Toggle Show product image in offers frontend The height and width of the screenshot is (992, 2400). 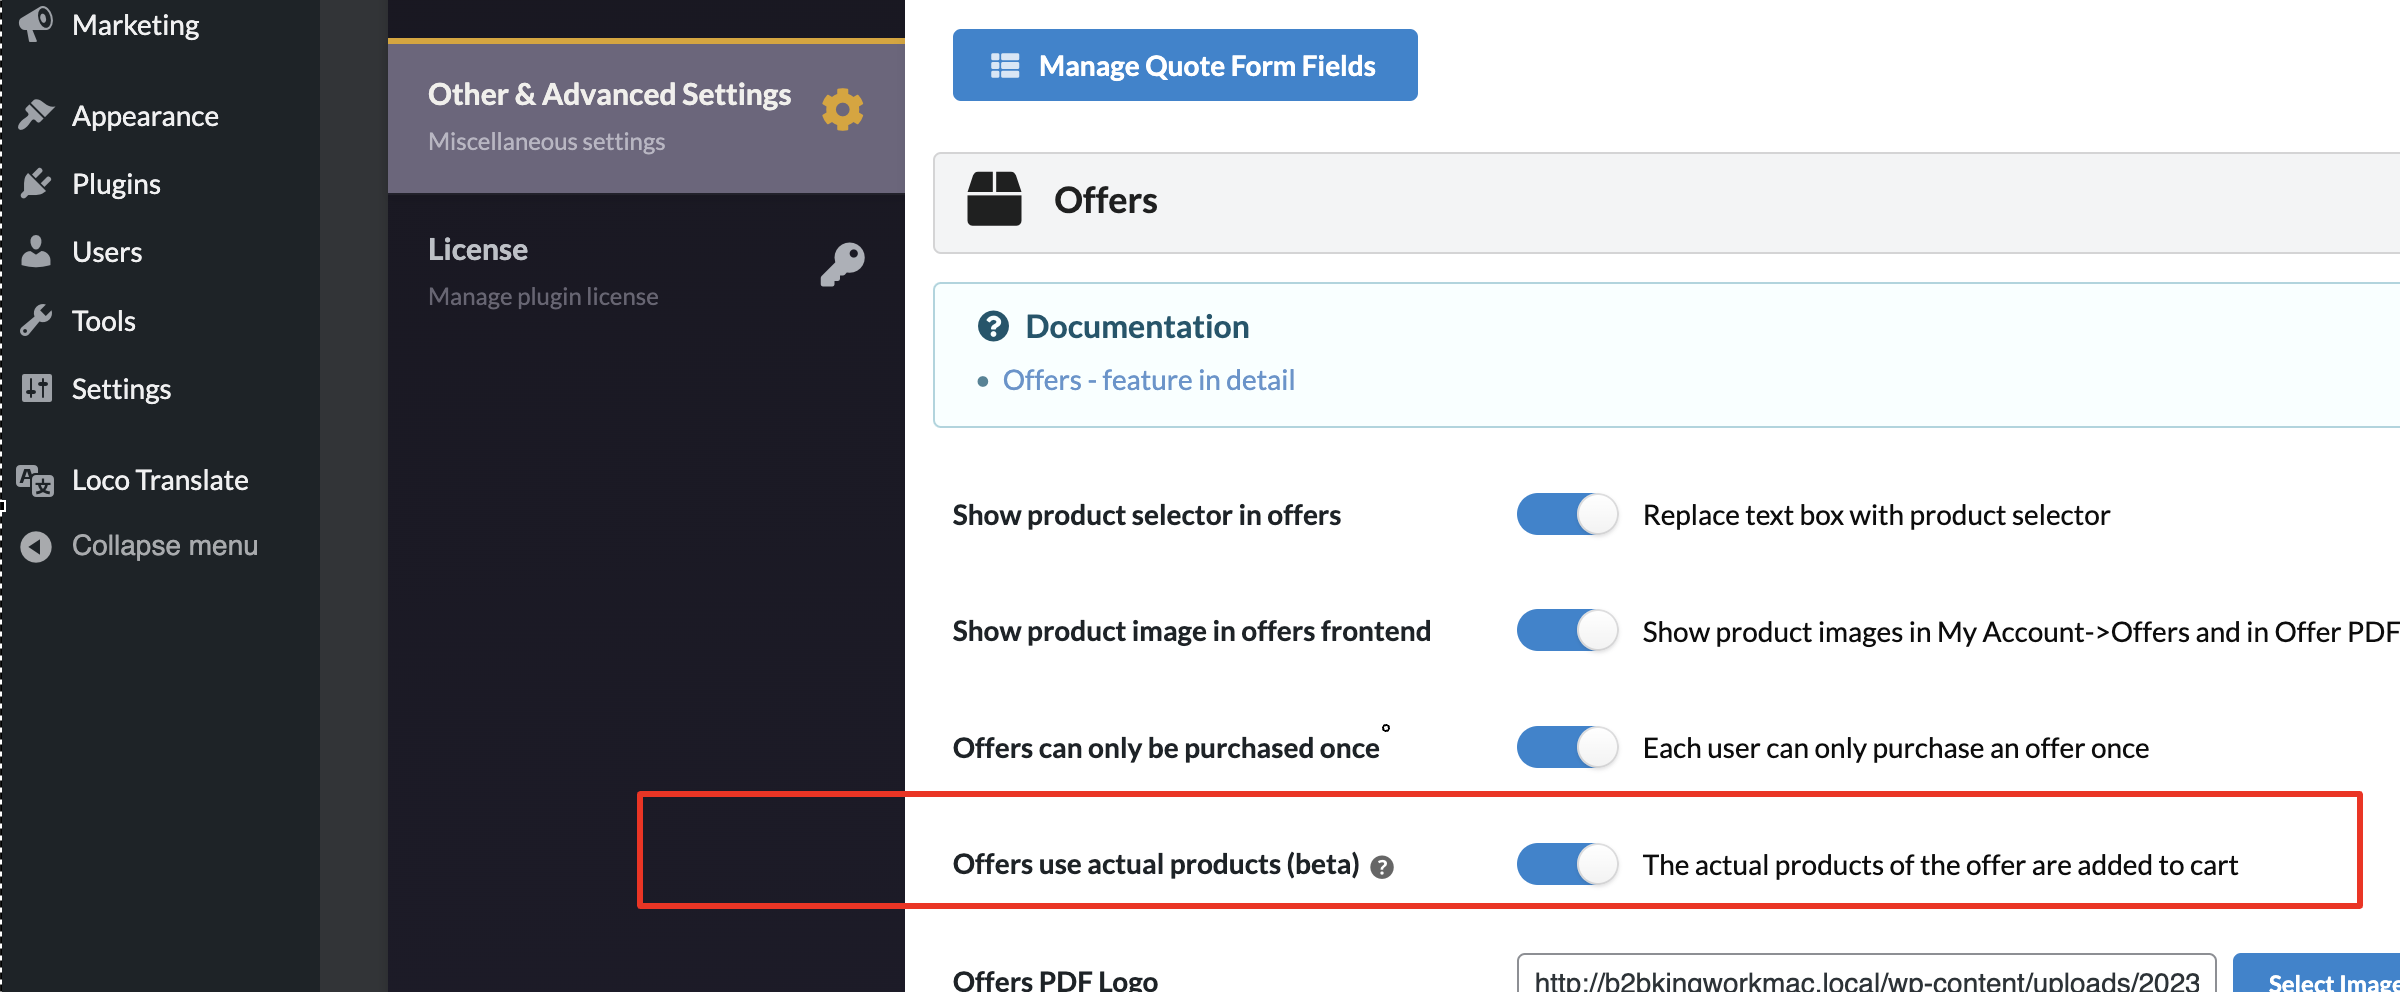click(1567, 631)
